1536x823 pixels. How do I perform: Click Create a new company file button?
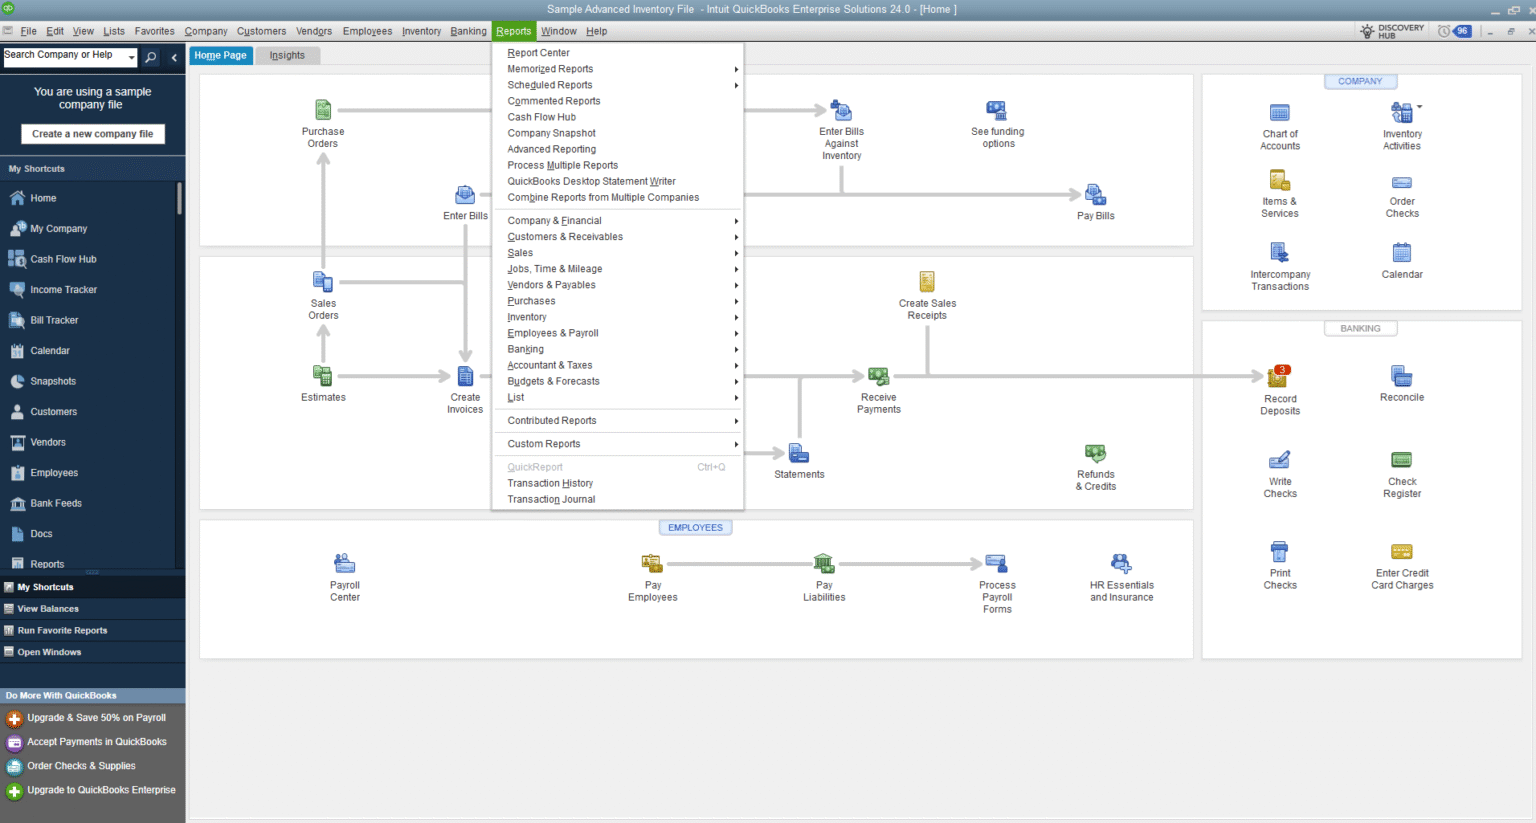pyautogui.click(x=92, y=134)
